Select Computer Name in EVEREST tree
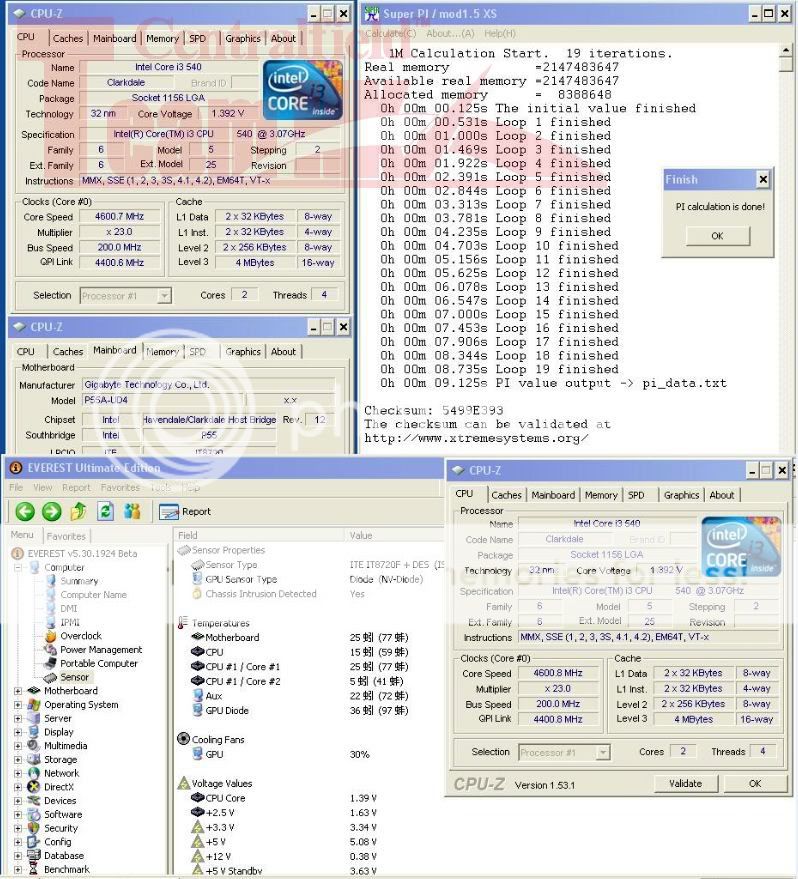Screen dimensions: 798x879 [x=93, y=595]
